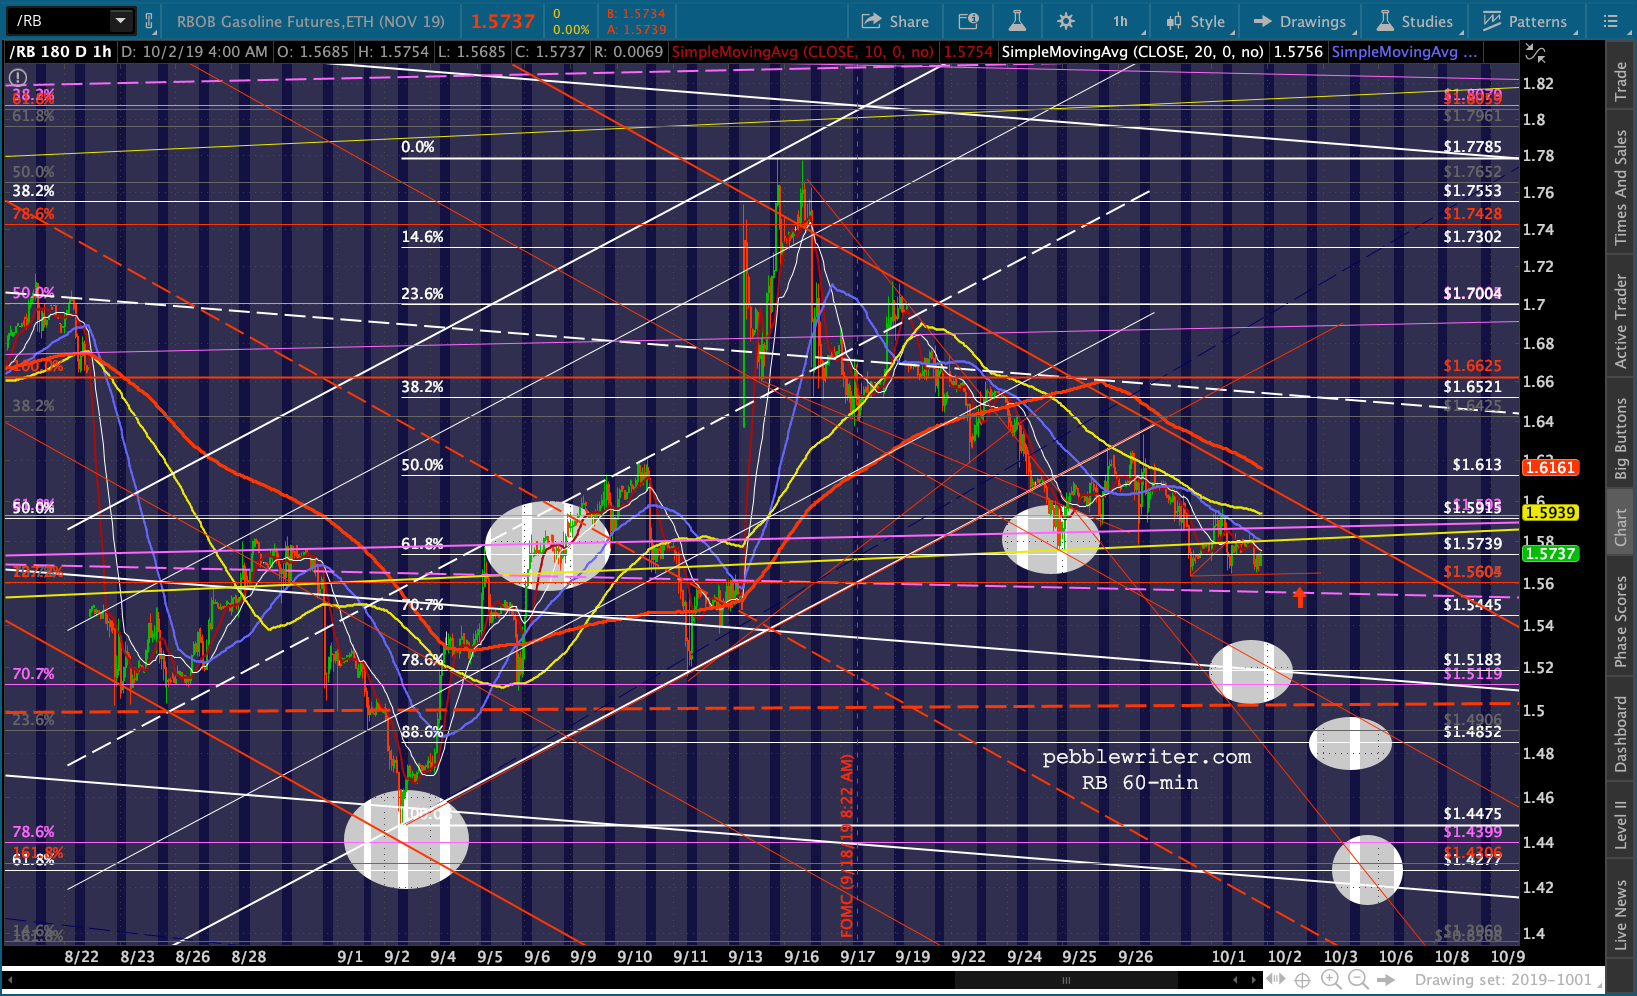The height and width of the screenshot is (996, 1637).
Task: Activate the crosshair pan icon
Action: (x=1303, y=980)
